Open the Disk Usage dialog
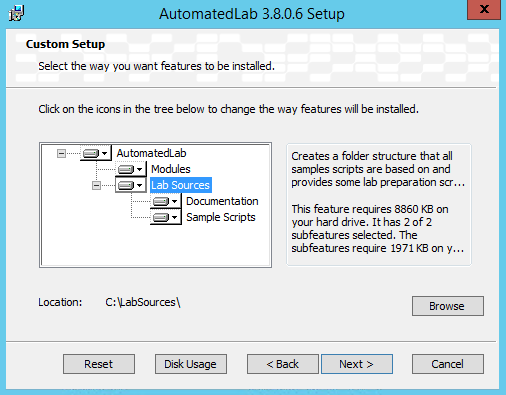This screenshot has height=395, width=506. 191,364
